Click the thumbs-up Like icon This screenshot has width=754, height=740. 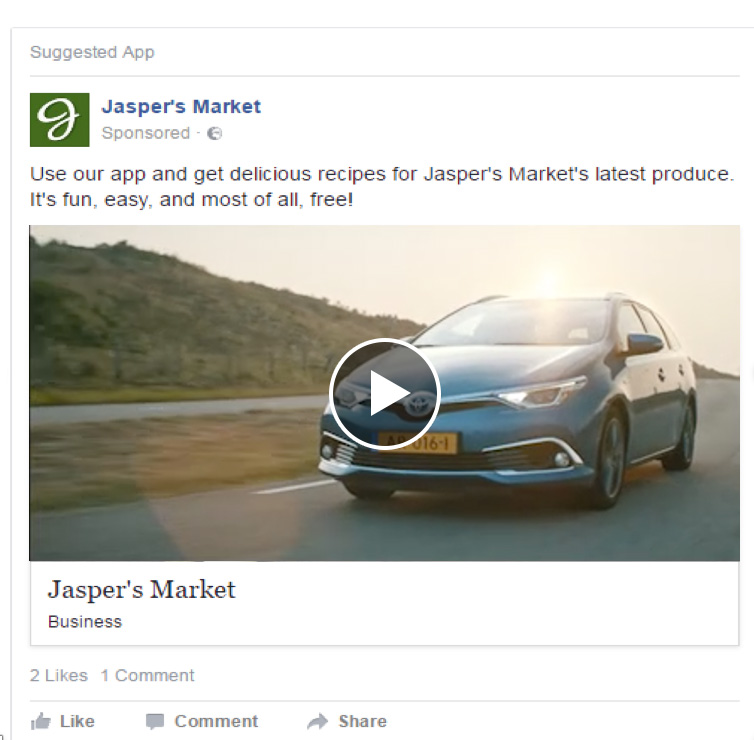[x=41, y=721]
